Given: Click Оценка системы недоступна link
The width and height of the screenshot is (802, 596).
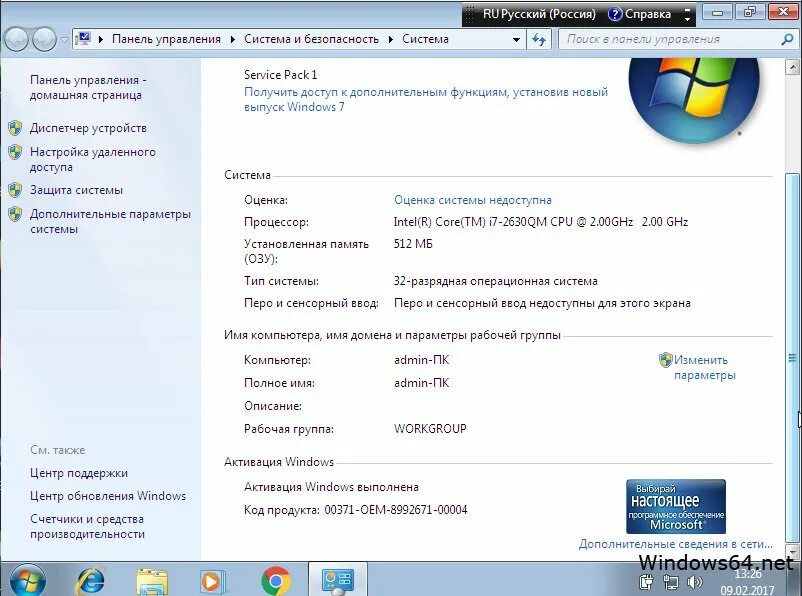Looking at the screenshot, I should tap(473, 200).
